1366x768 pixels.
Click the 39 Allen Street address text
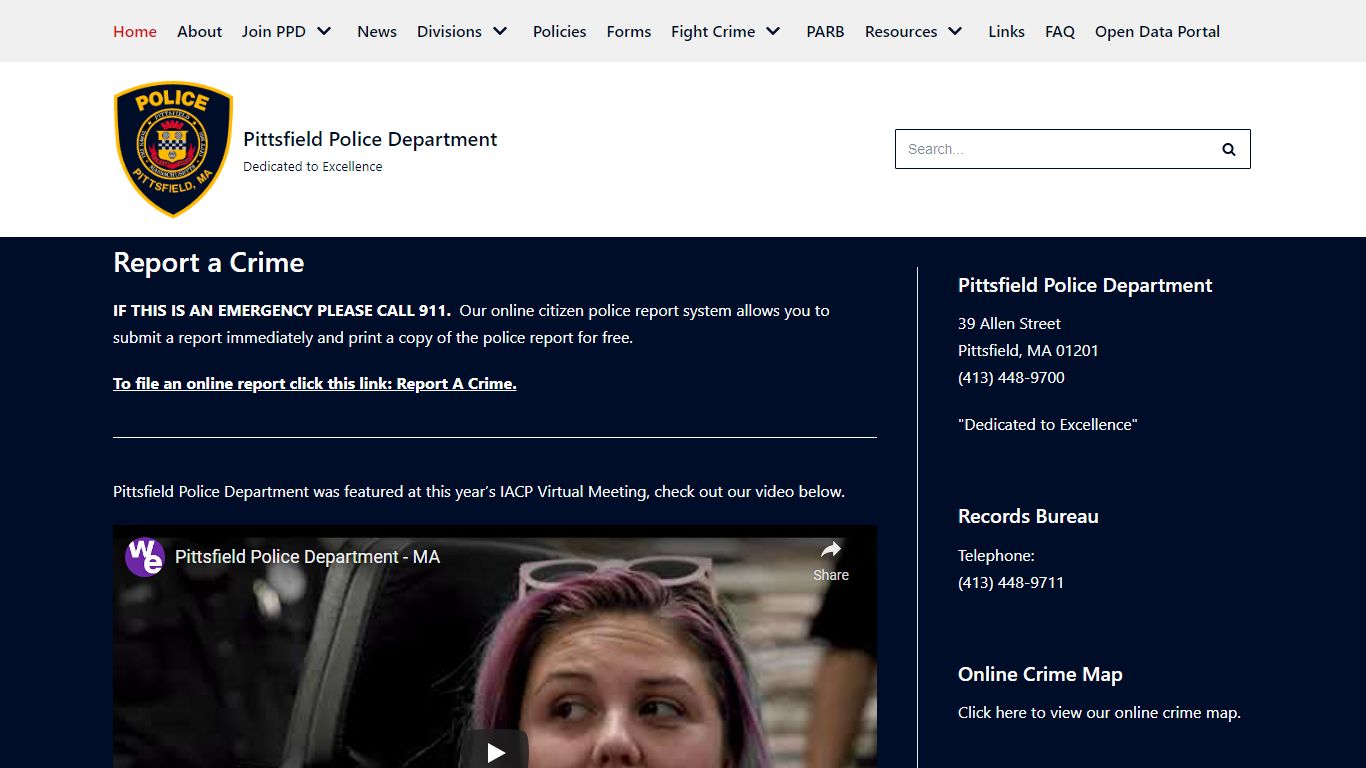[x=1009, y=324]
